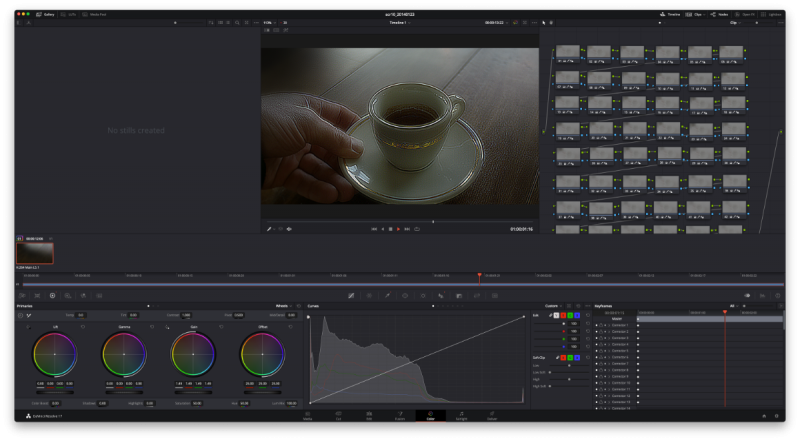Open the Custom curves mode dropdown

pos(554,306)
